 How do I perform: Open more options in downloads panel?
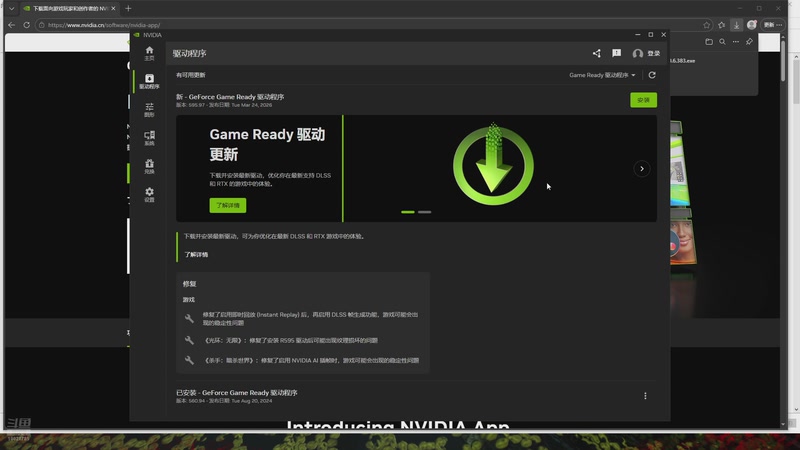tap(736, 42)
